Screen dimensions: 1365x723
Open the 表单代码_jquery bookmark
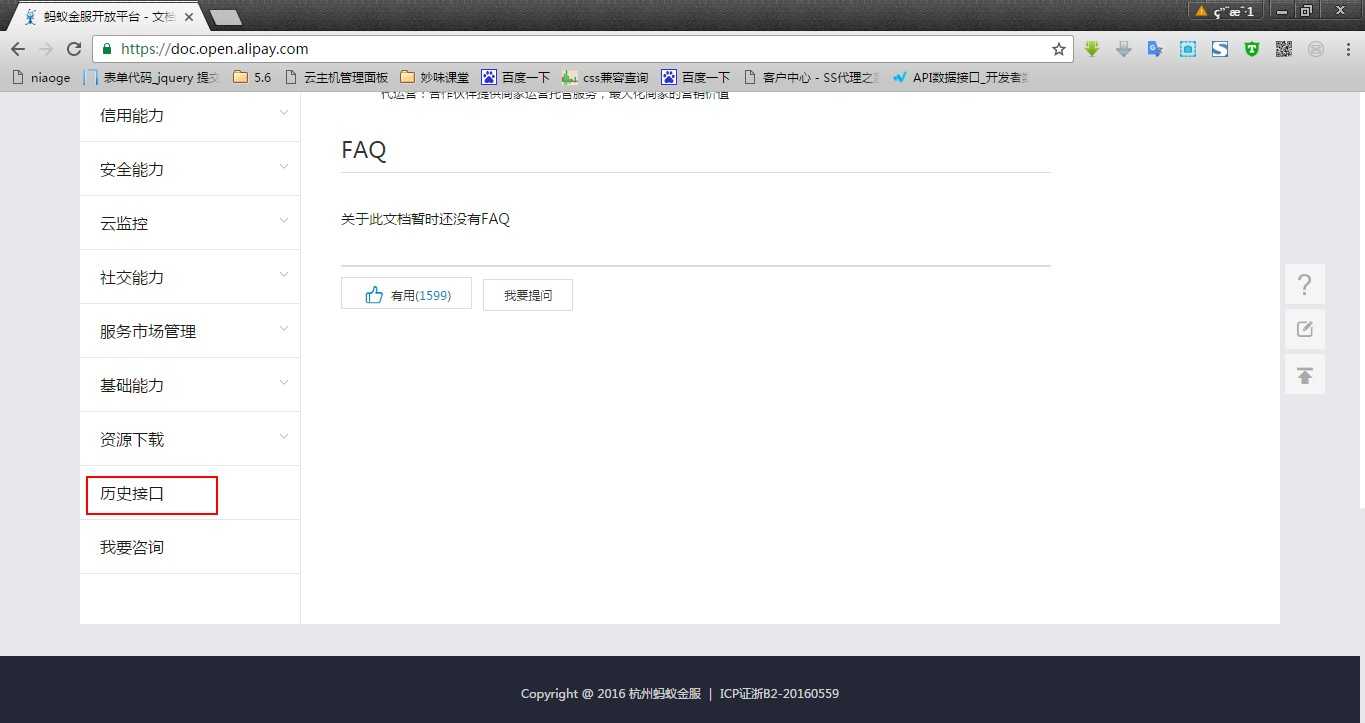[x=152, y=77]
